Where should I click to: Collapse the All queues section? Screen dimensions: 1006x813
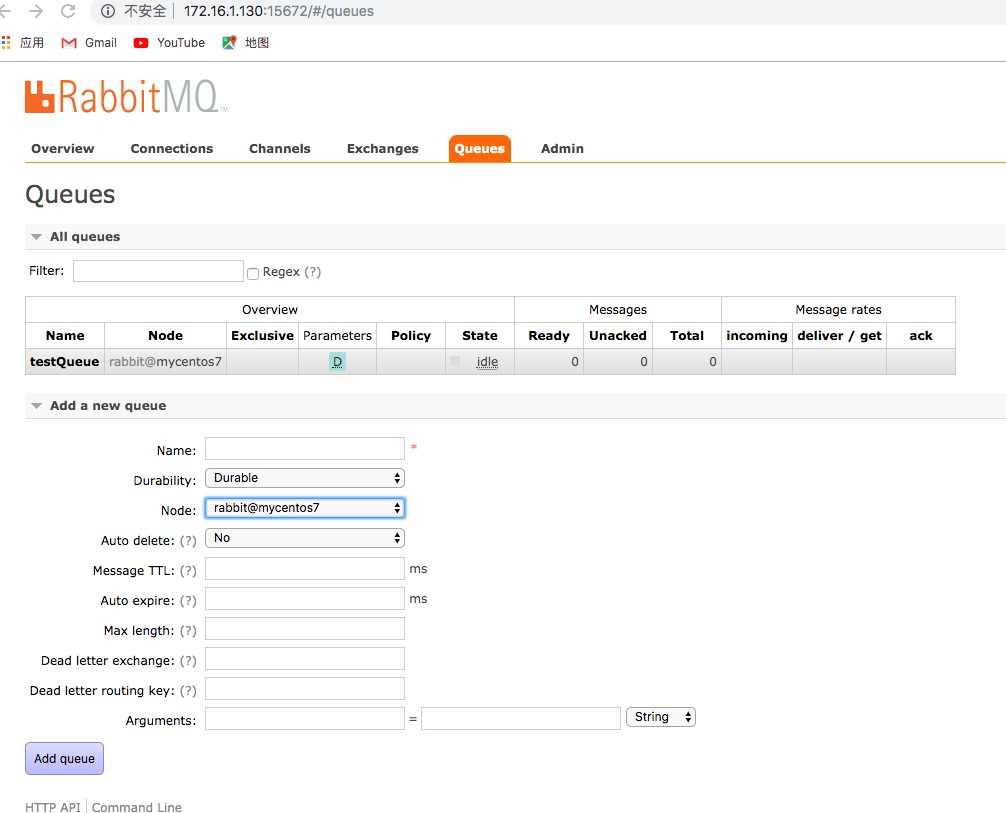click(x=37, y=237)
